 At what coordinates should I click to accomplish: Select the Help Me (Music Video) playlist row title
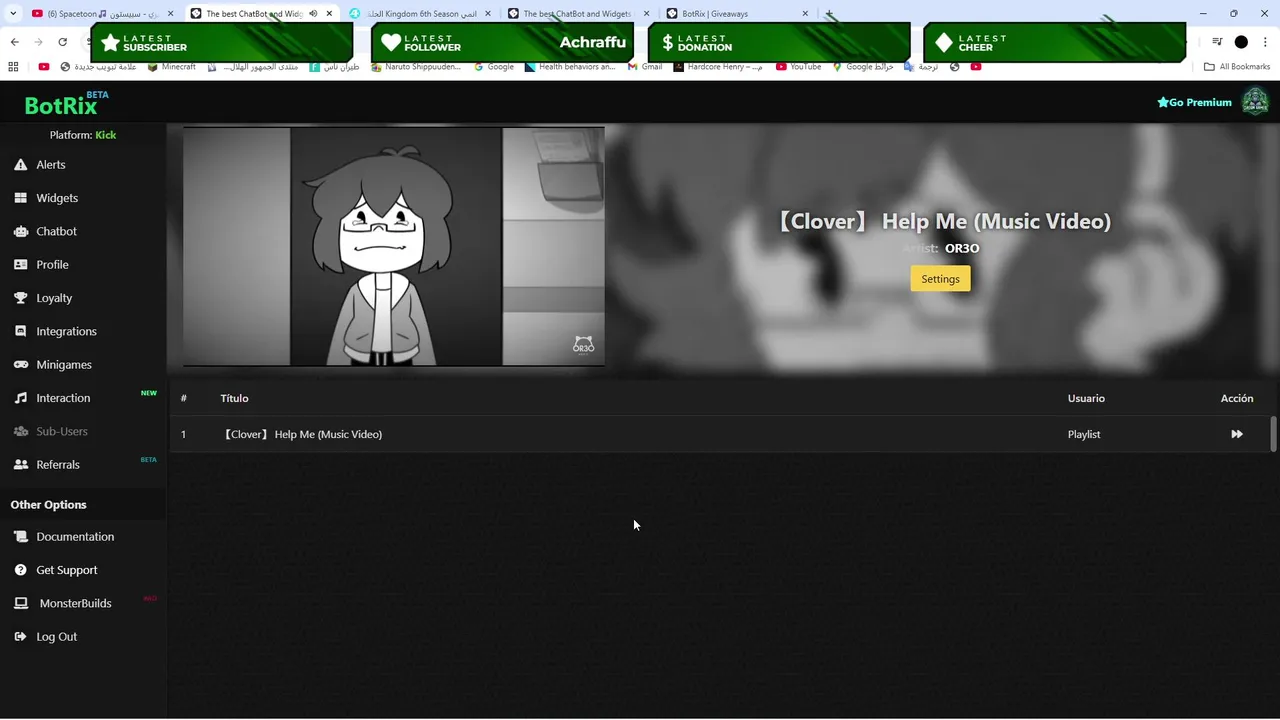coord(301,434)
